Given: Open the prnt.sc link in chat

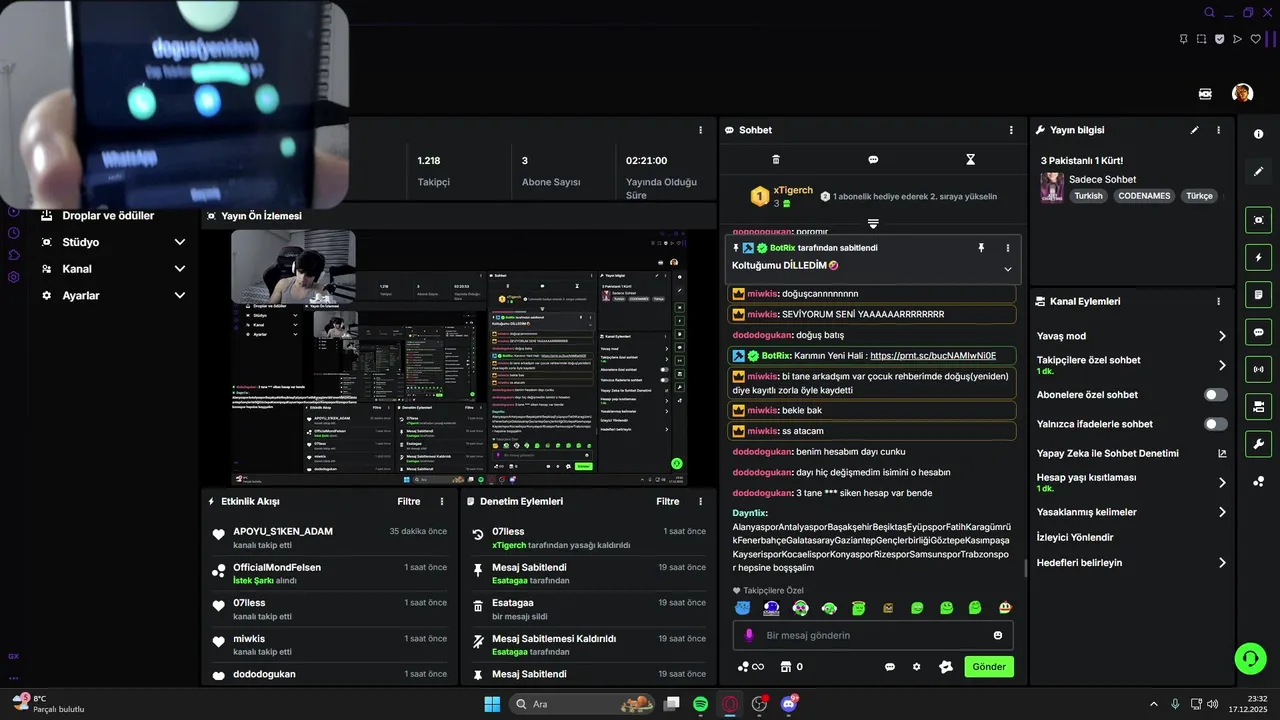Looking at the screenshot, I should [933, 356].
